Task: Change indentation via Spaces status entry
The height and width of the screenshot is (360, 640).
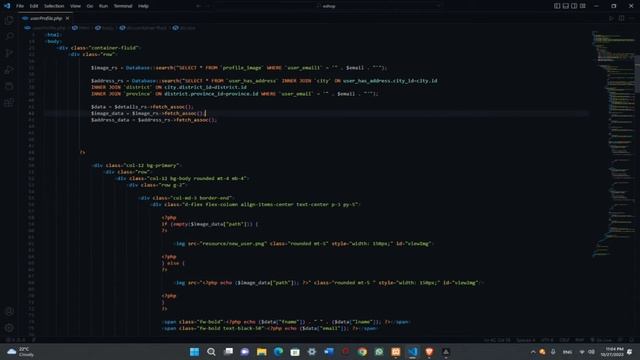Action: tap(525, 340)
